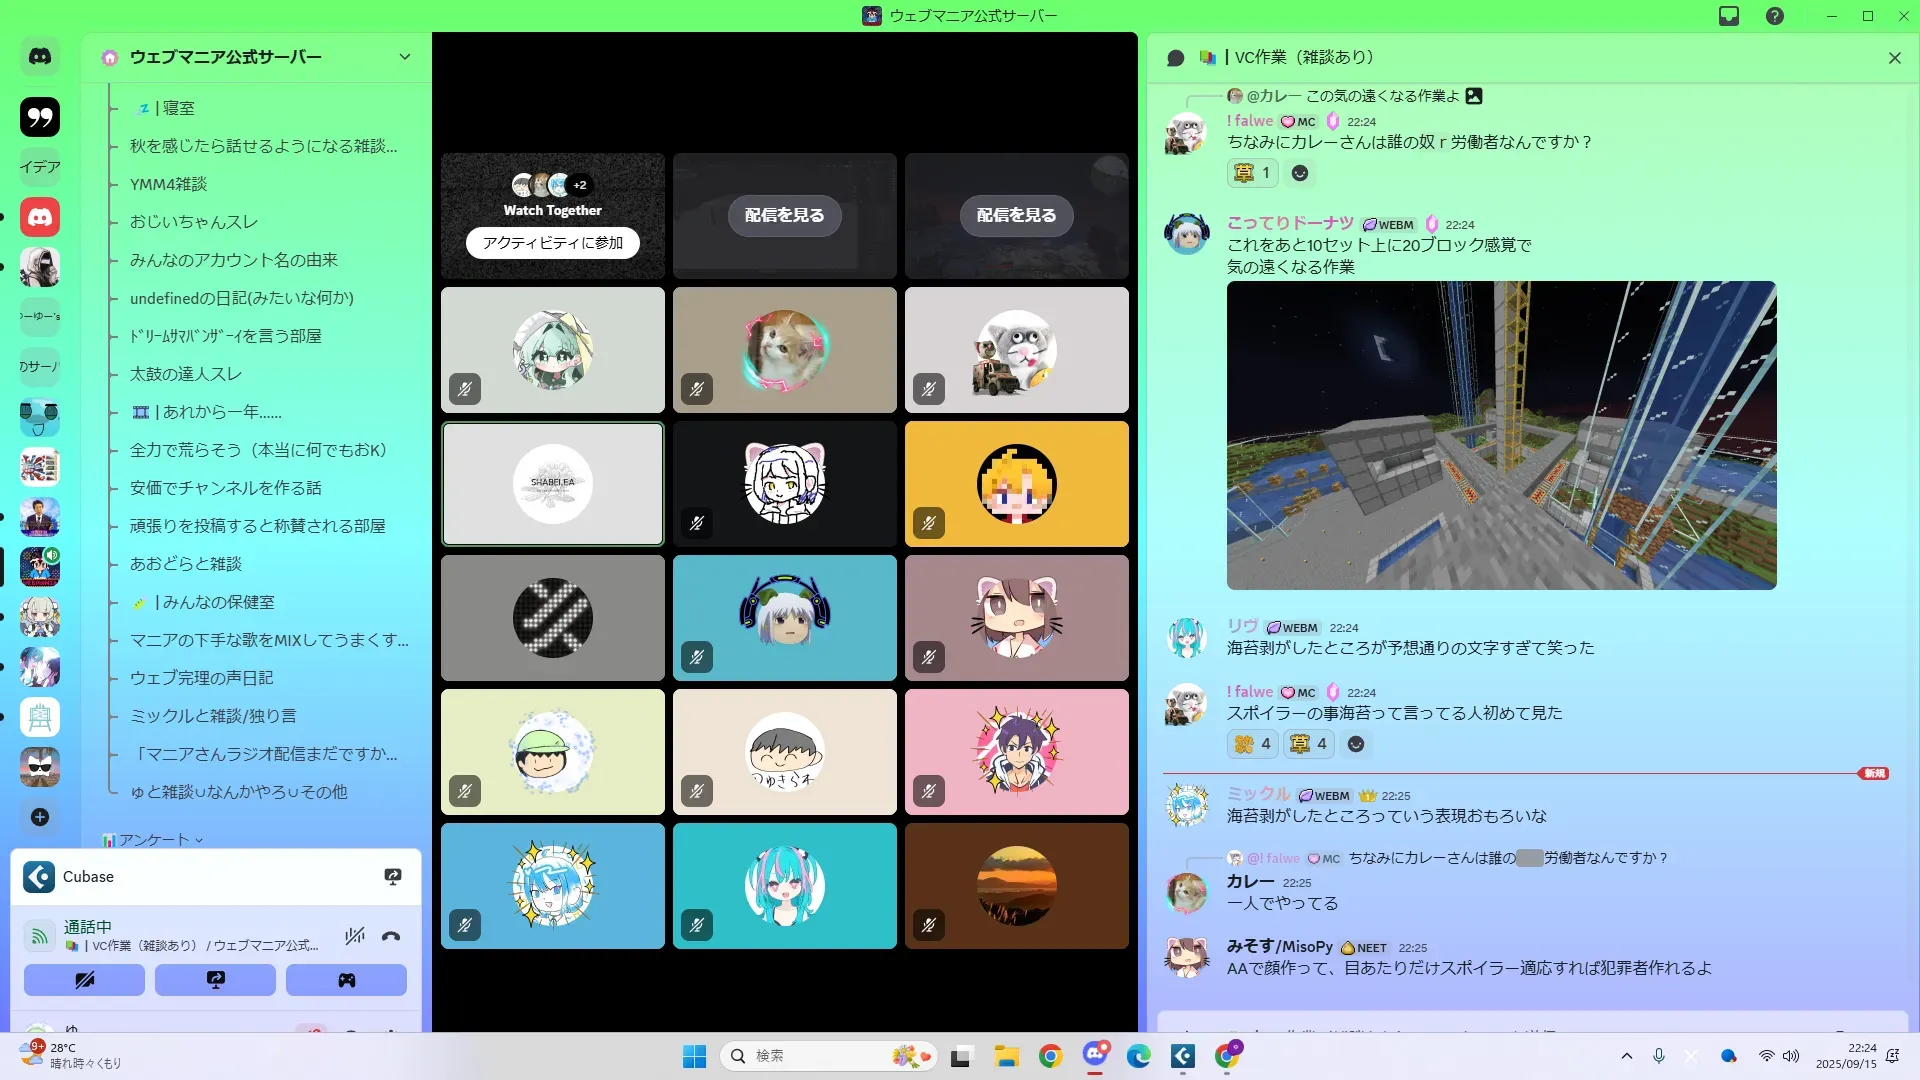Image resolution: width=1920 pixels, height=1080 pixels.
Task: Open the Minecraft screenshot image in chat
Action: 1501,435
